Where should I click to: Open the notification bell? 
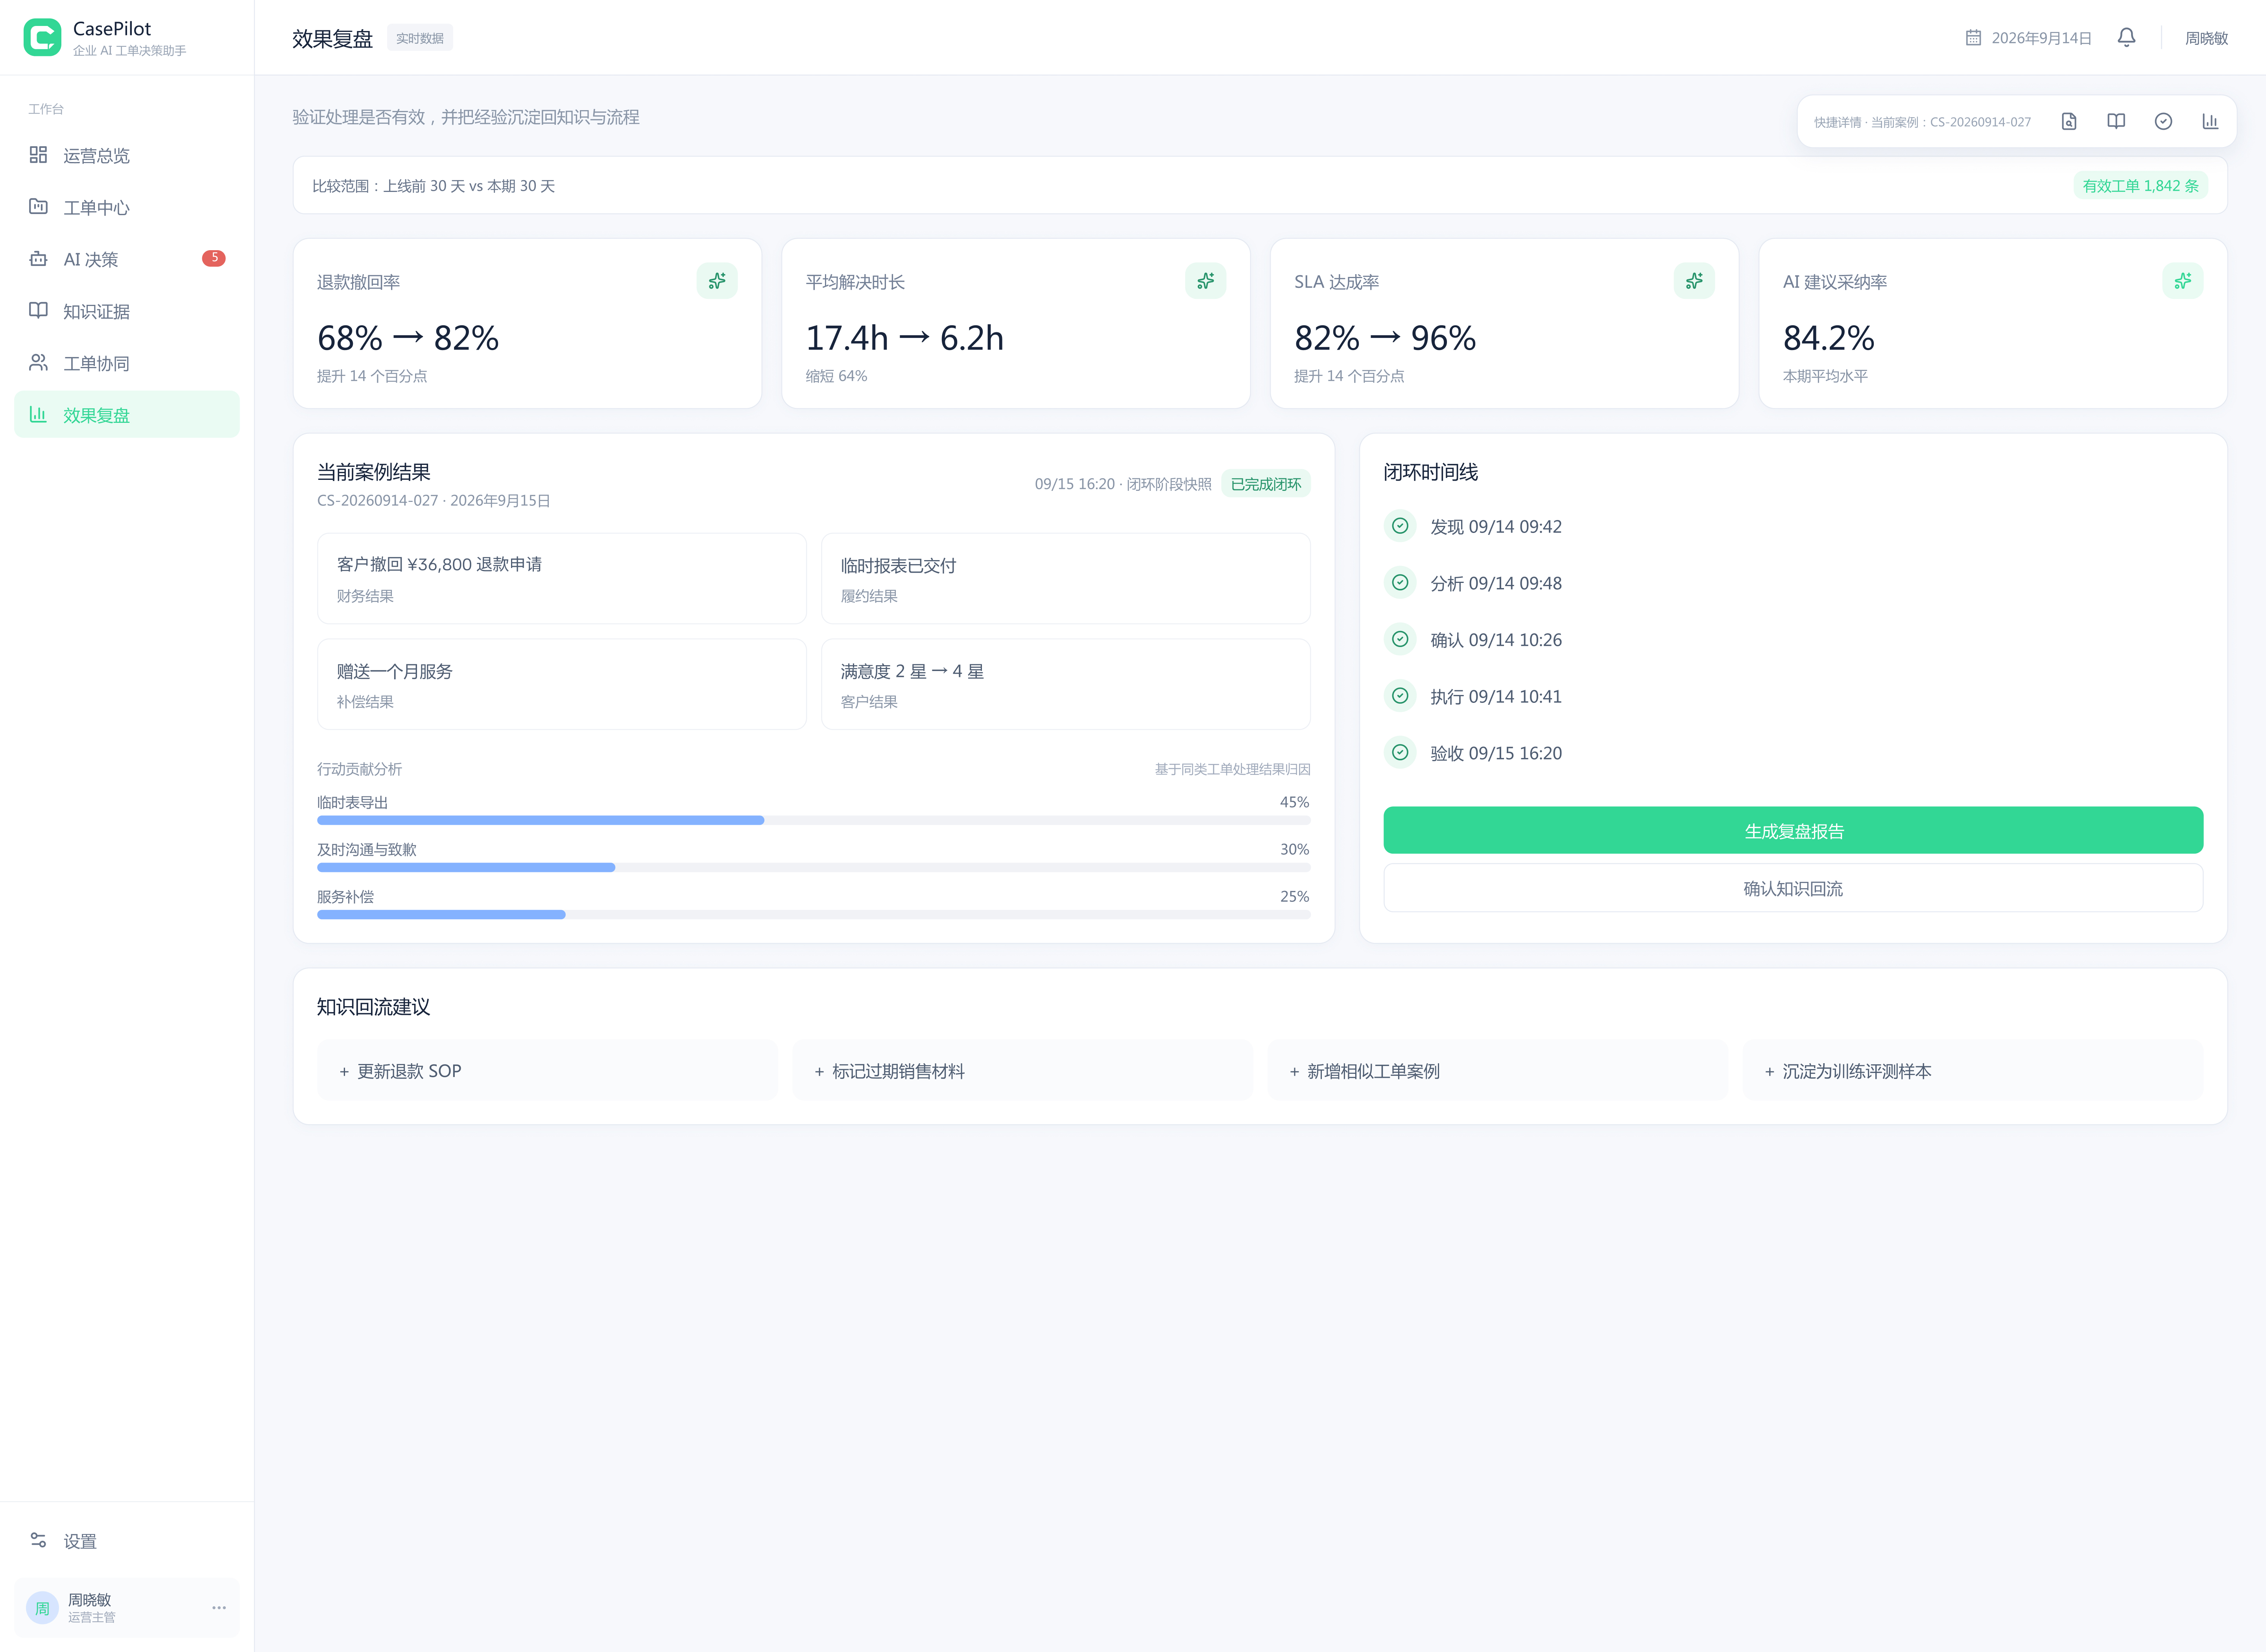2126,38
